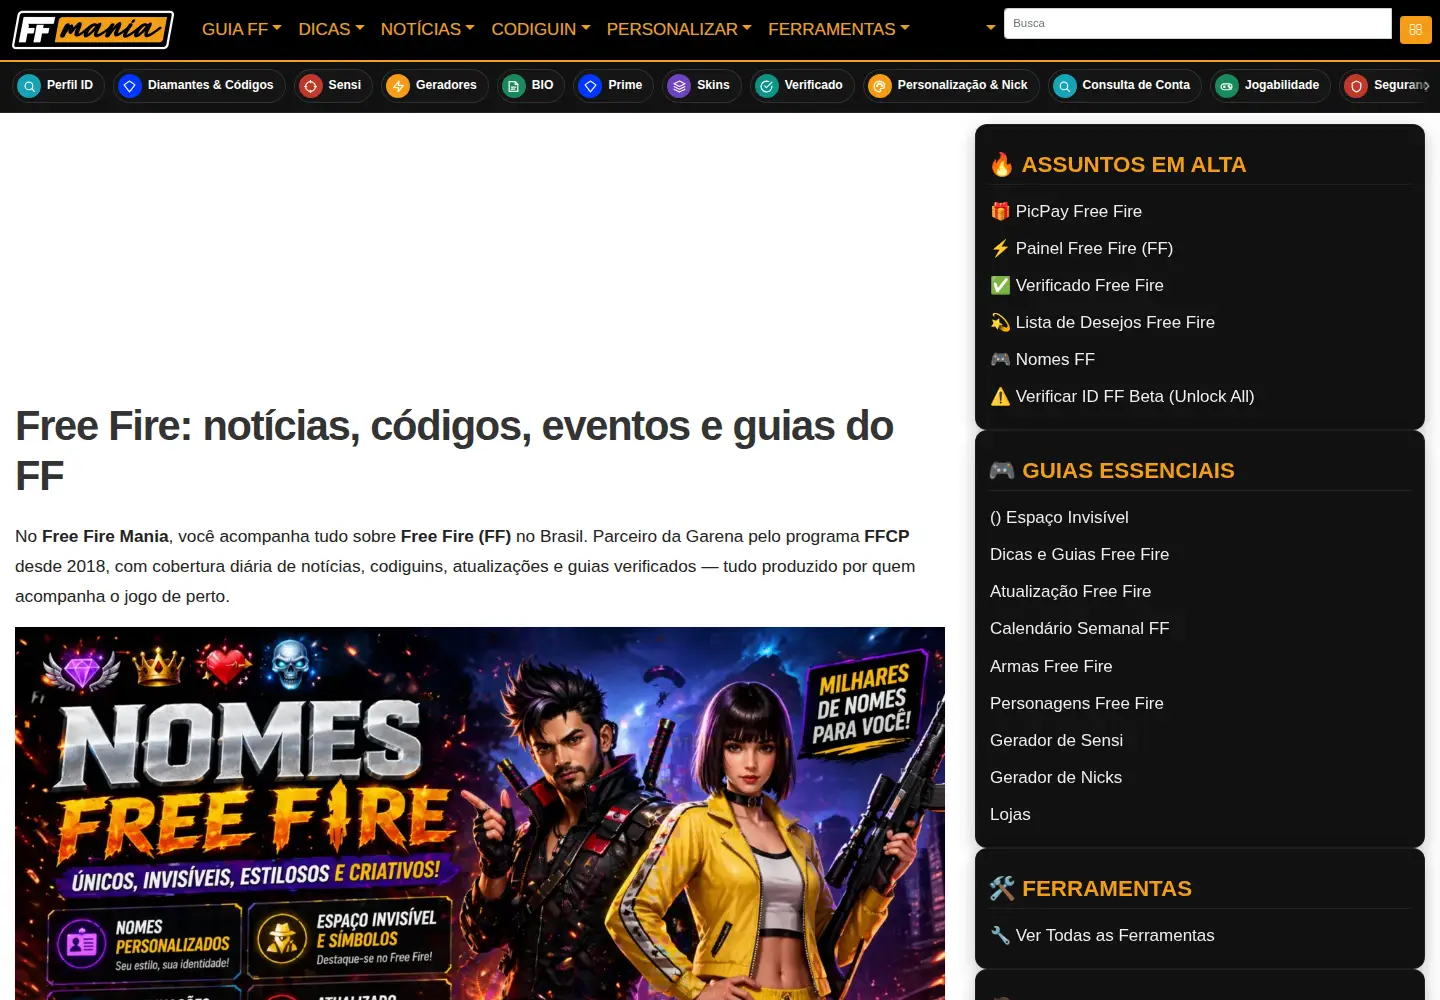Click warning icon beside Verificar ID FF Beta
Viewport: 1440px width, 1000px height.
(x=1000, y=396)
